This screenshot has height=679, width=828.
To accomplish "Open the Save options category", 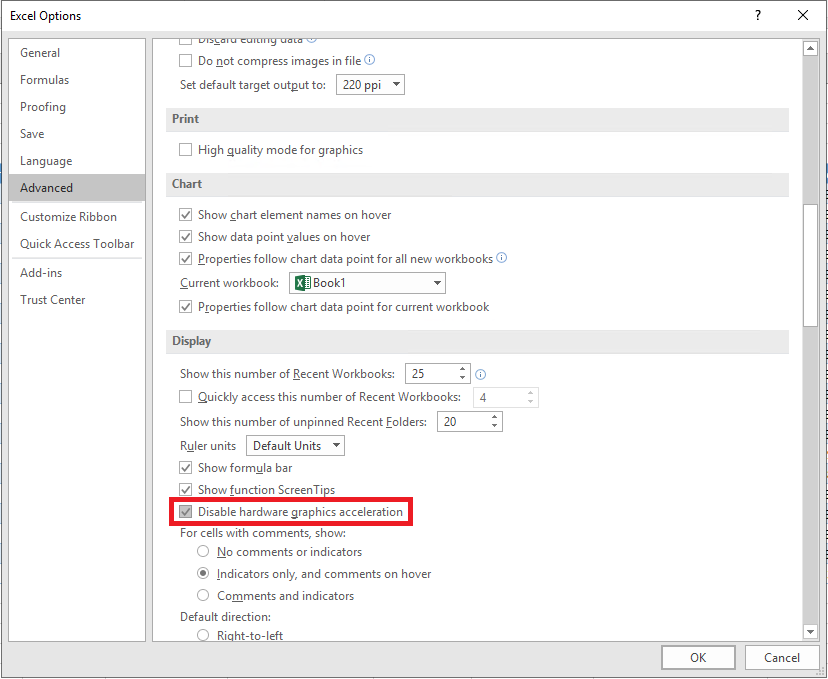I will tap(77, 134).
